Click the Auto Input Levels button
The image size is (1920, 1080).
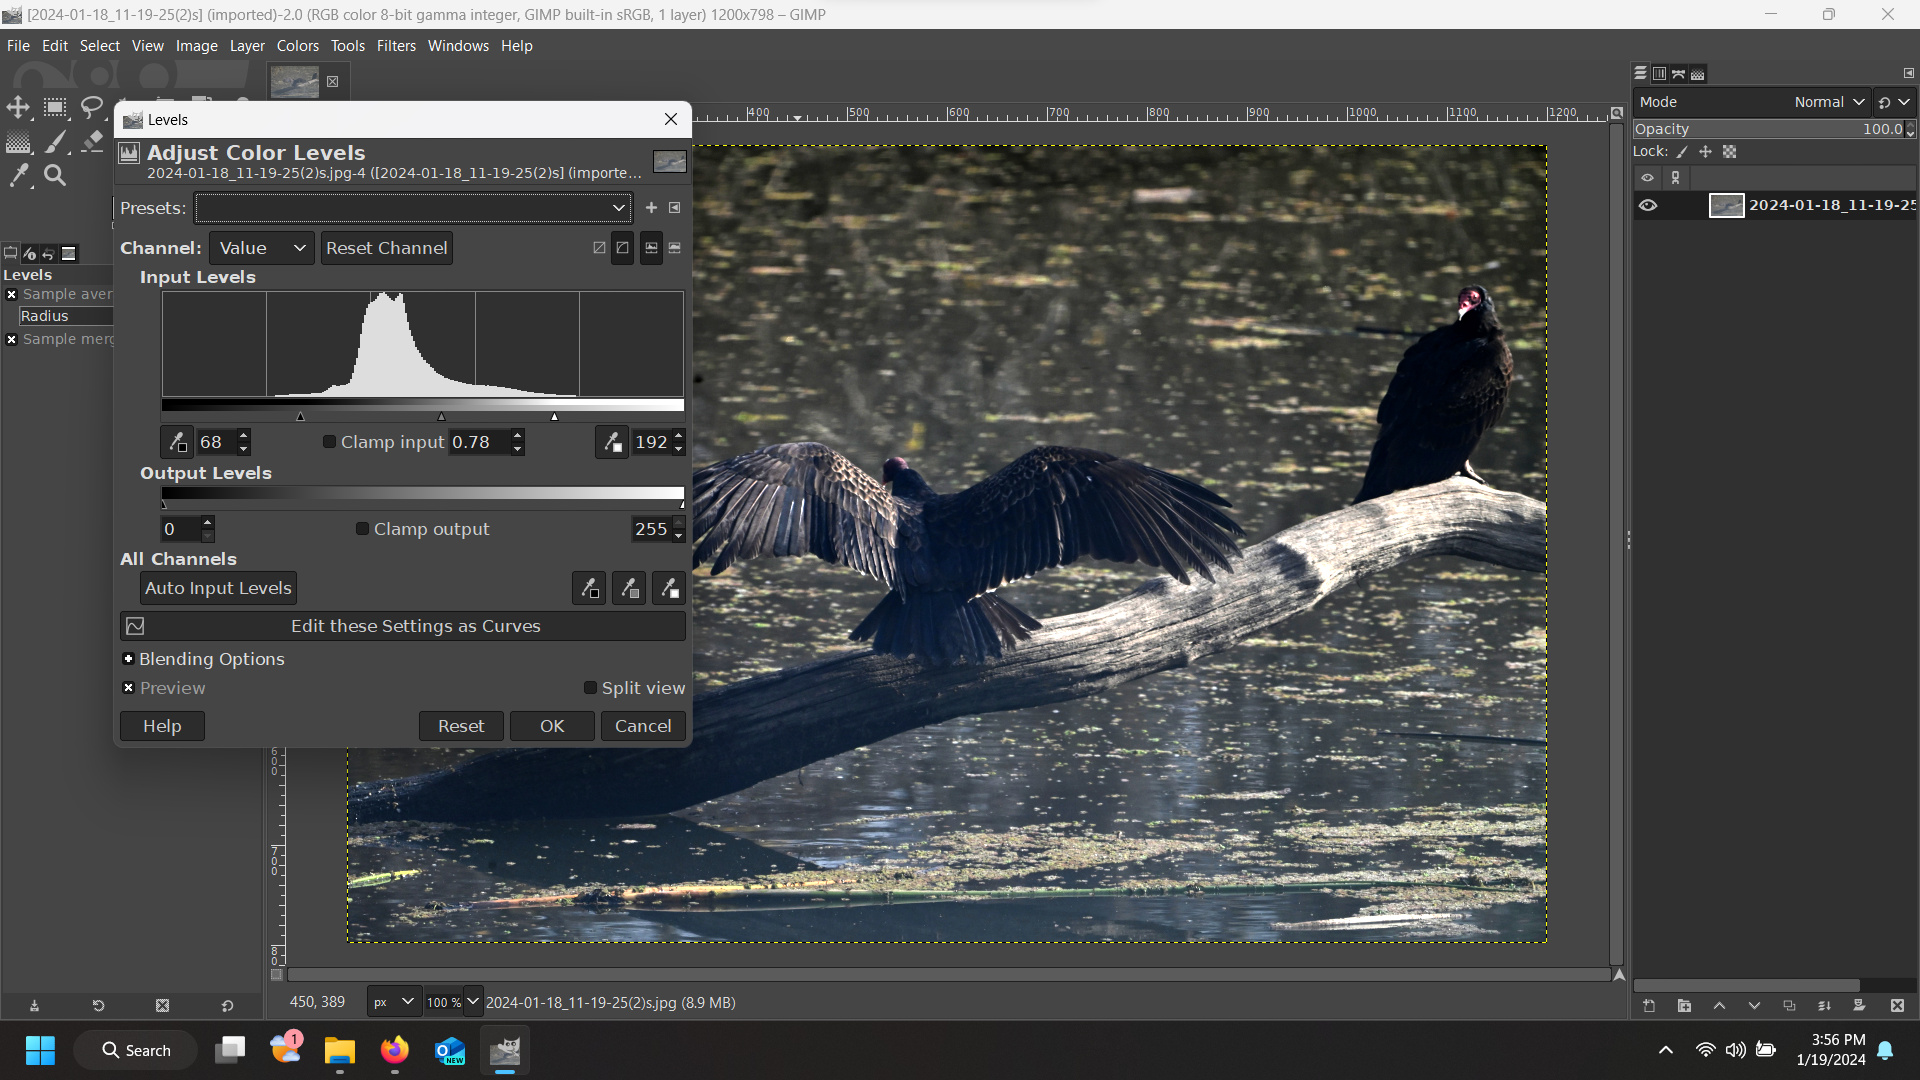[x=218, y=588]
